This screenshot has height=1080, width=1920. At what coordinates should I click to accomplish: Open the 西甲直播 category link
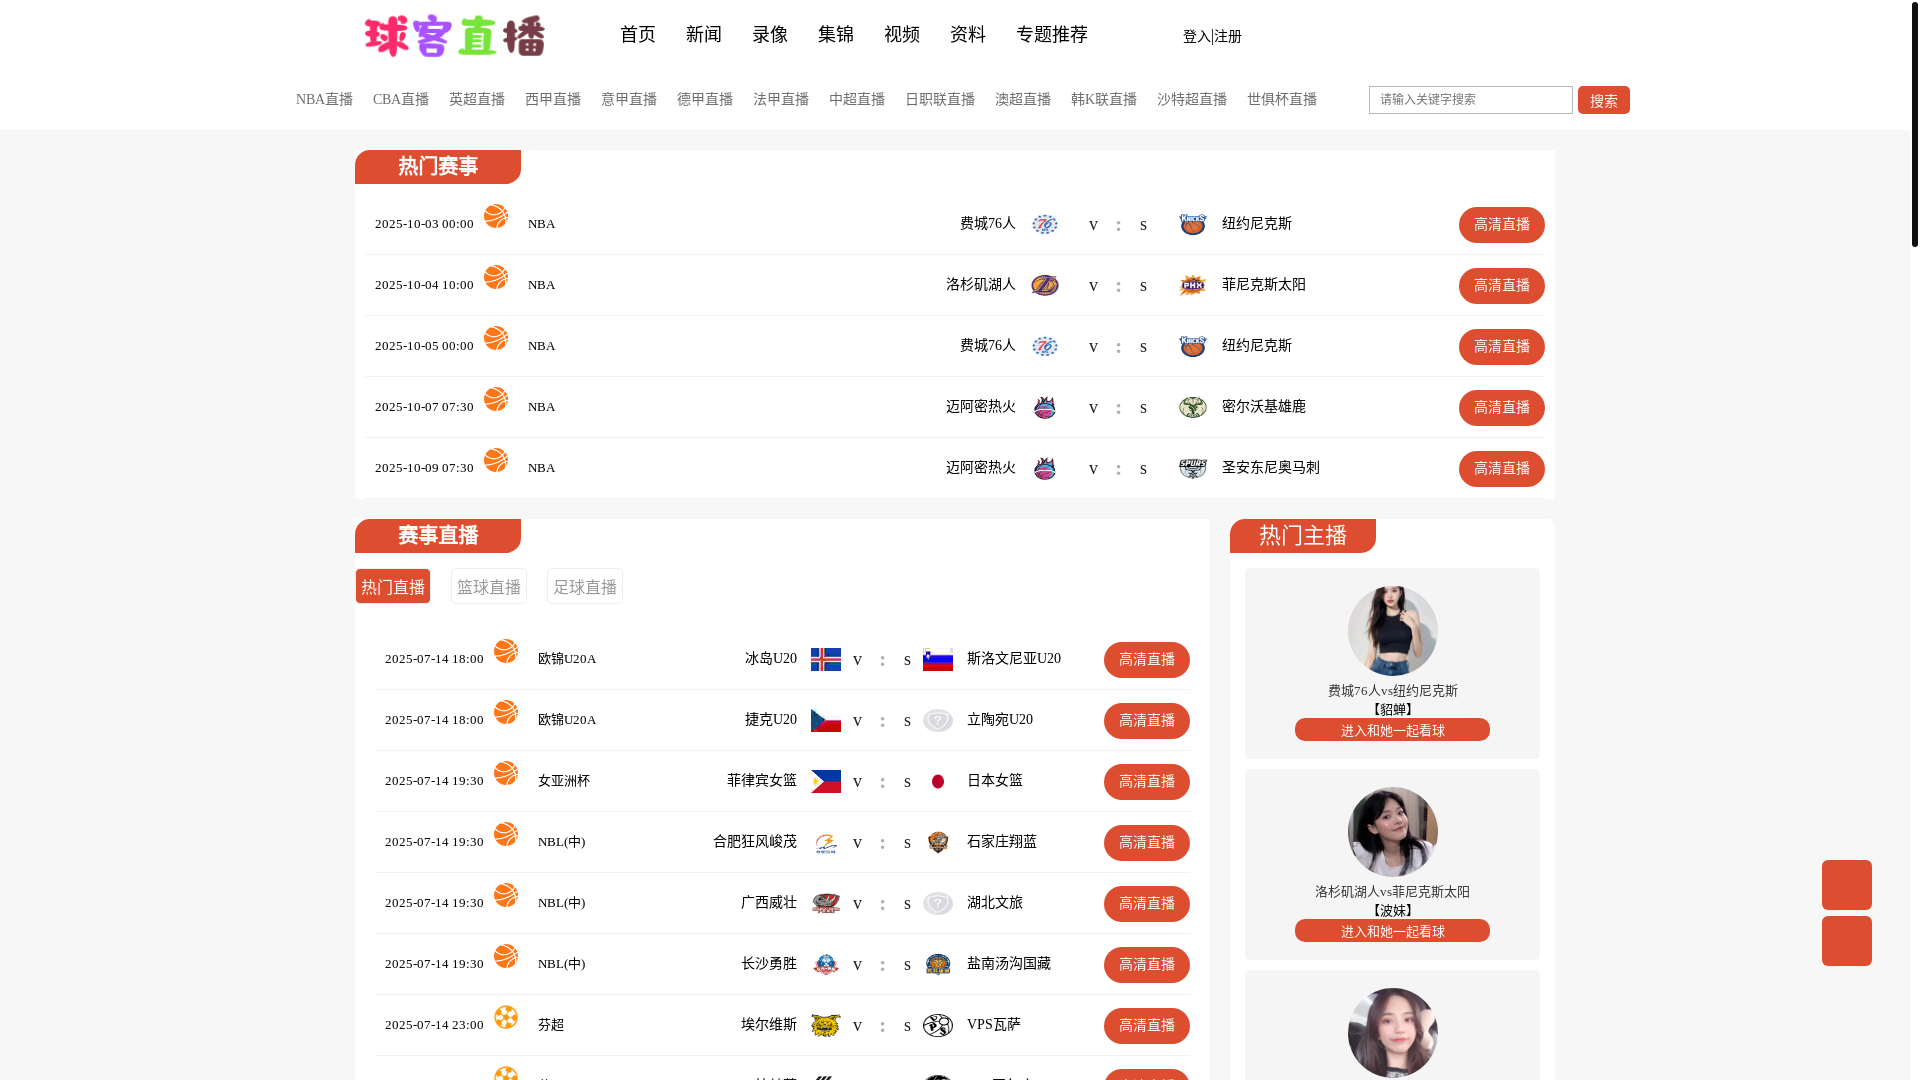553,99
